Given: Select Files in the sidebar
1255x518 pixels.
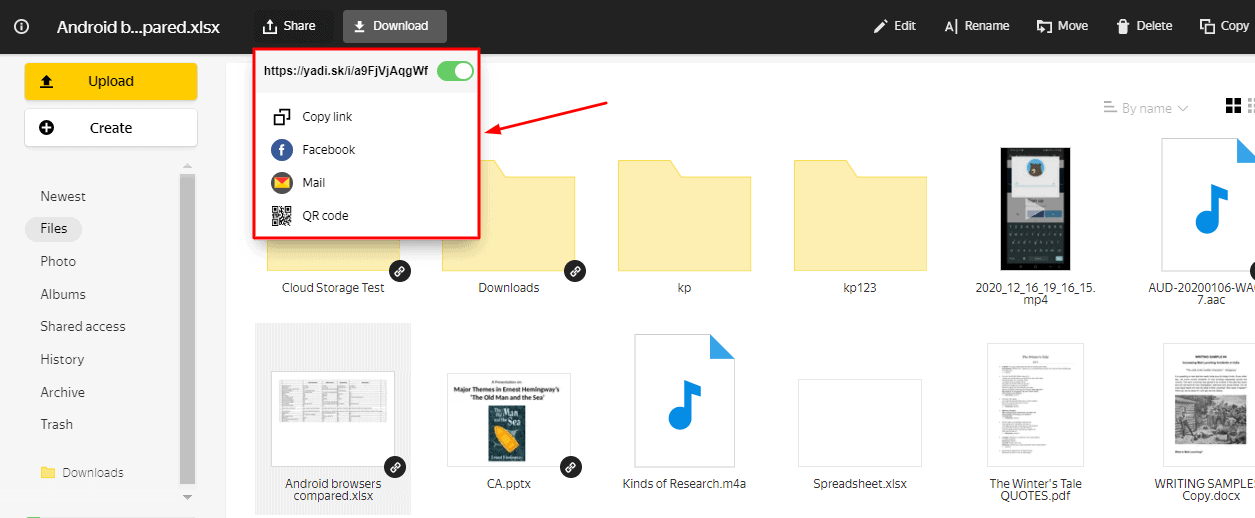Looking at the screenshot, I should point(54,229).
